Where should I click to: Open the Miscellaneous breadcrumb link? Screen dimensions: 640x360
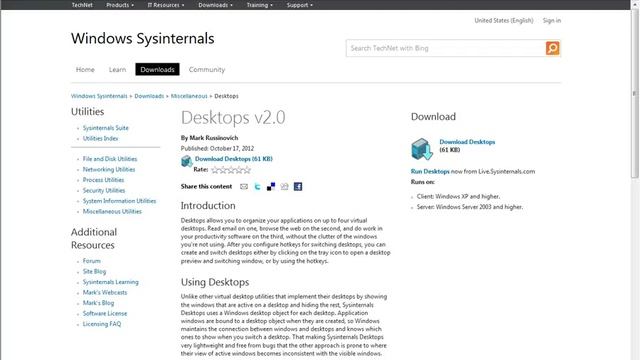pos(189,96)
